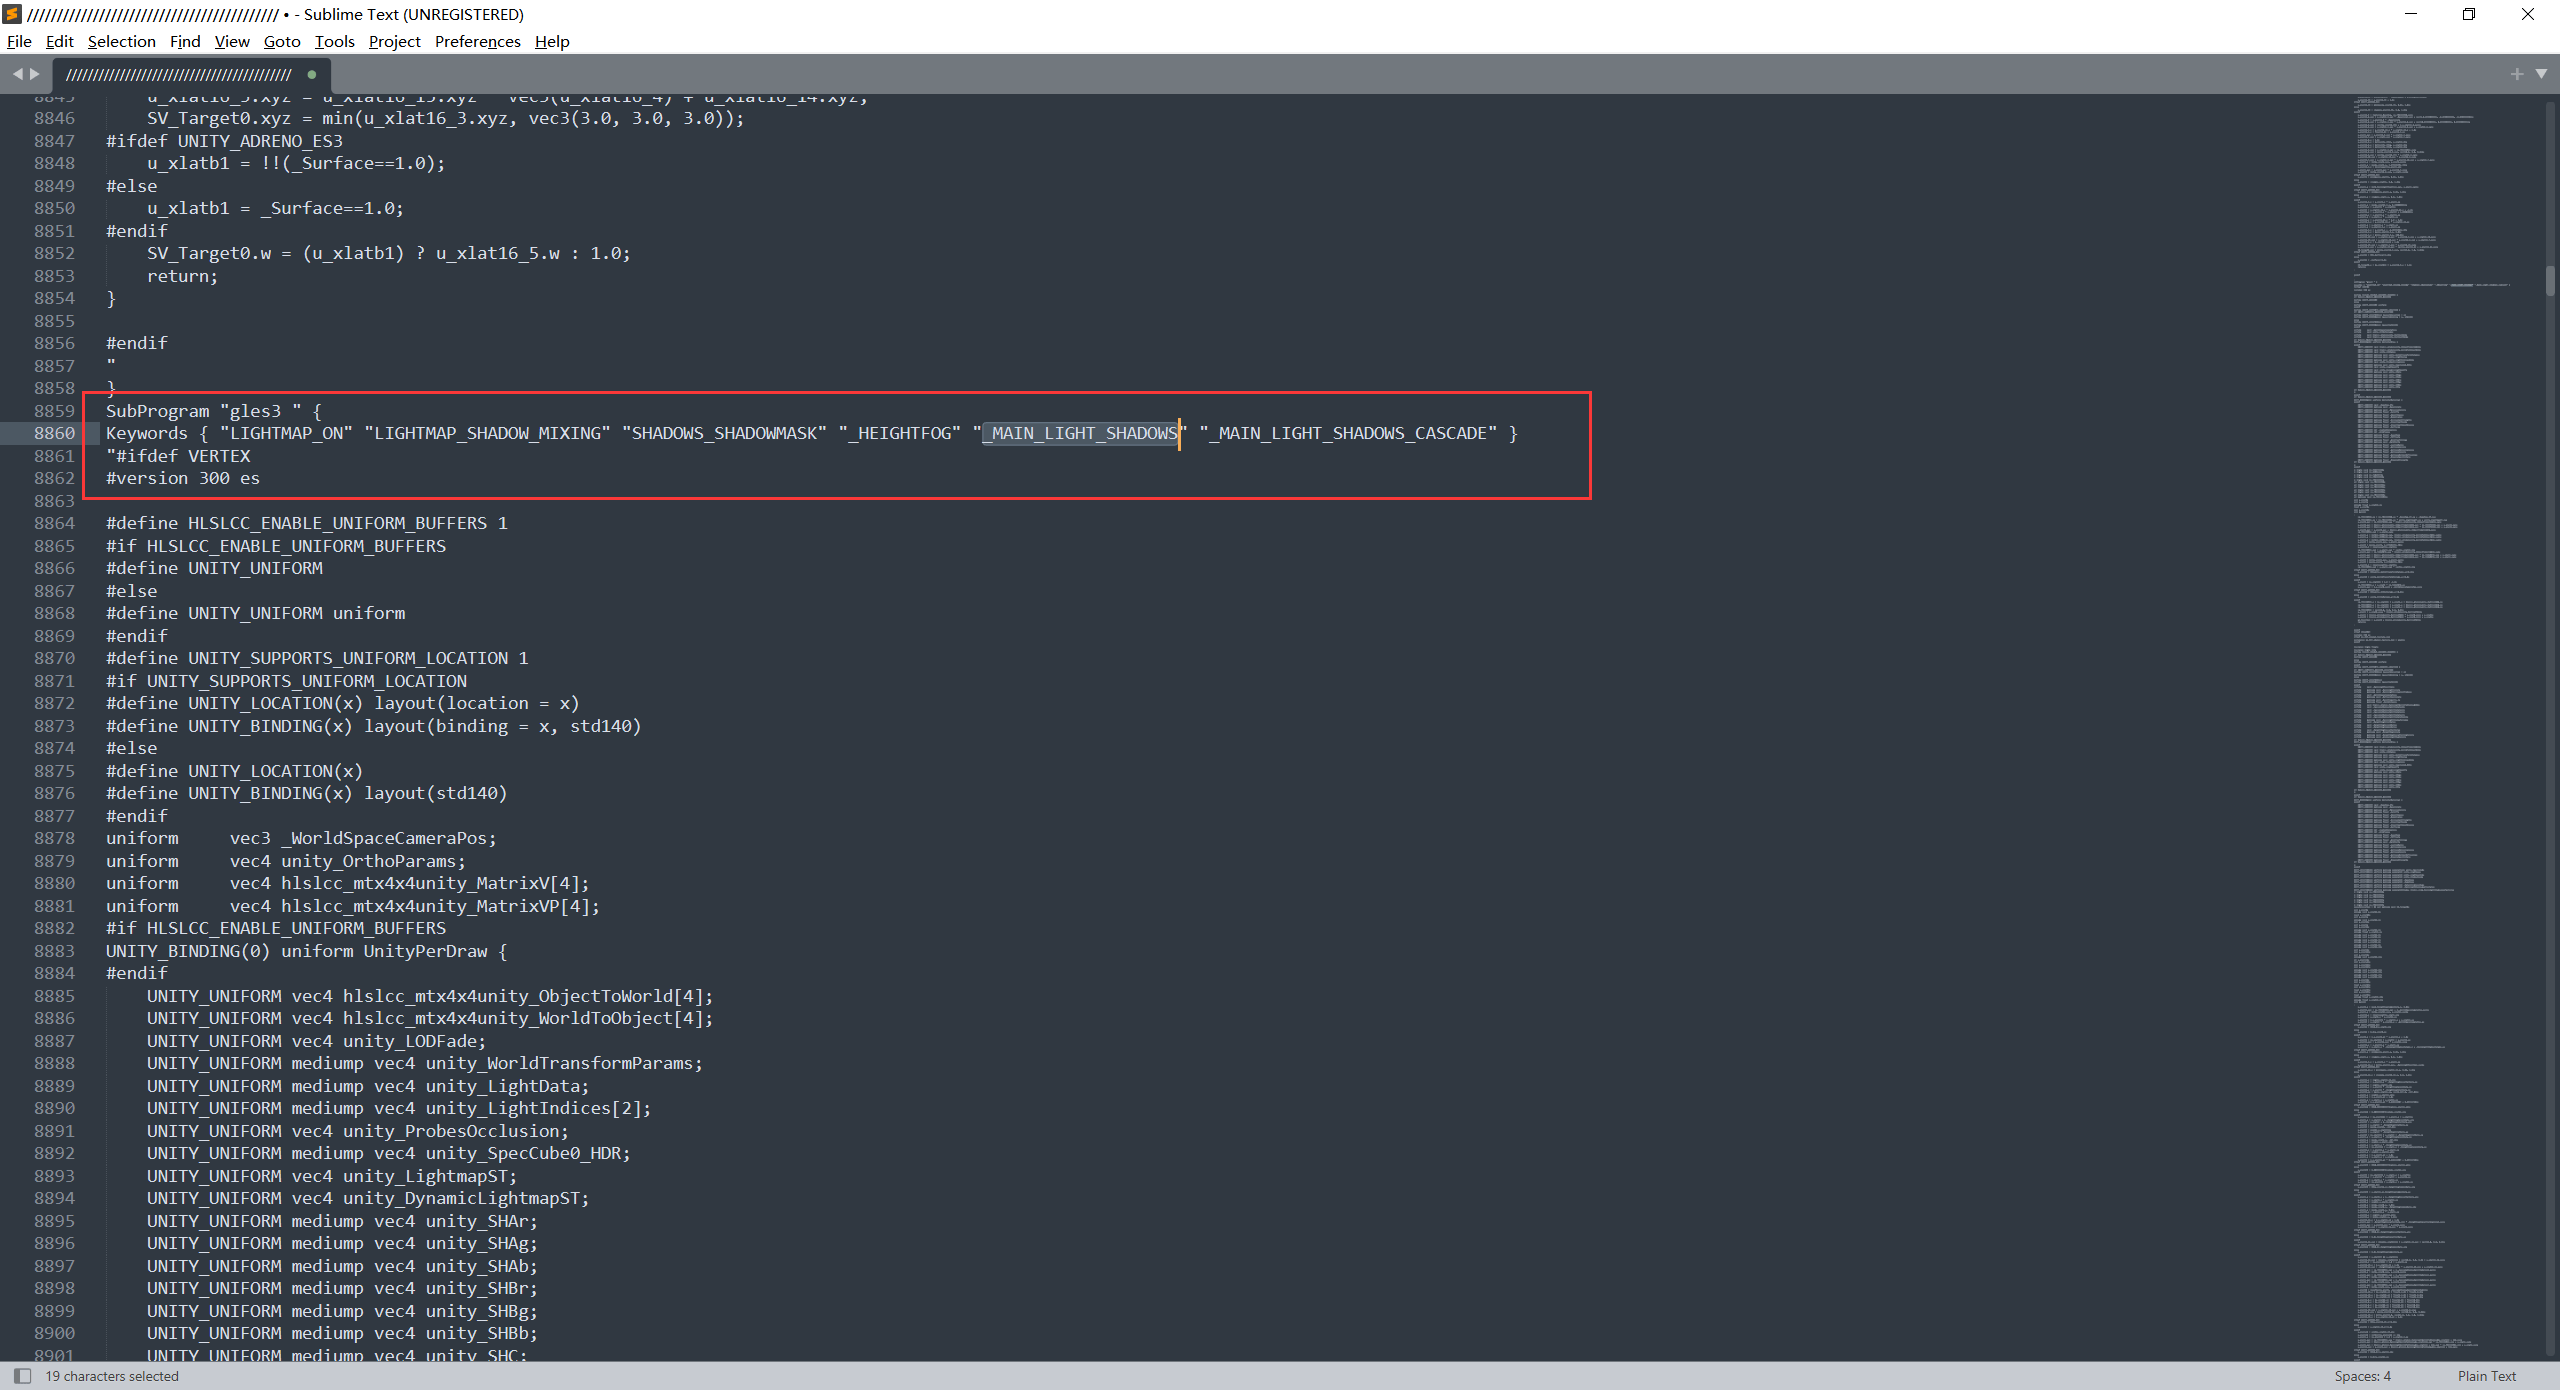The width and height of the screenshot is (2560, 1390).
Task: Click "_WorldSpaceCameraPos" uniform declaration
Action: (x=302, y=838)
